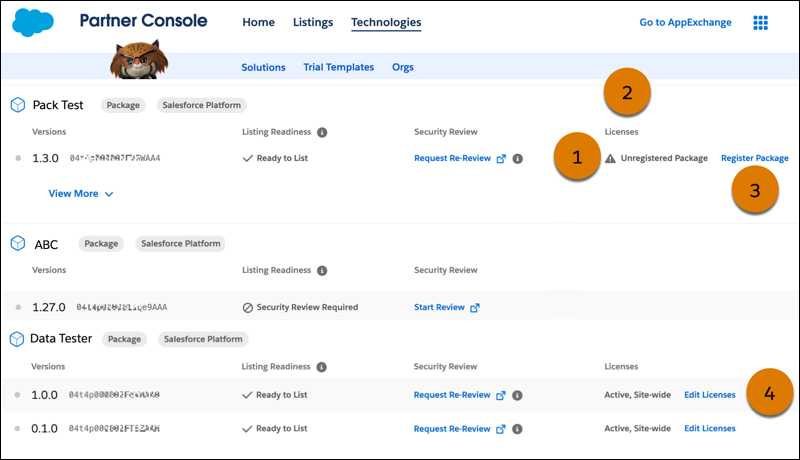The width and height of the screenshot is (800, 460).
Task: Click the Unregistered Package status text
Action: click(x=664, y=158)
